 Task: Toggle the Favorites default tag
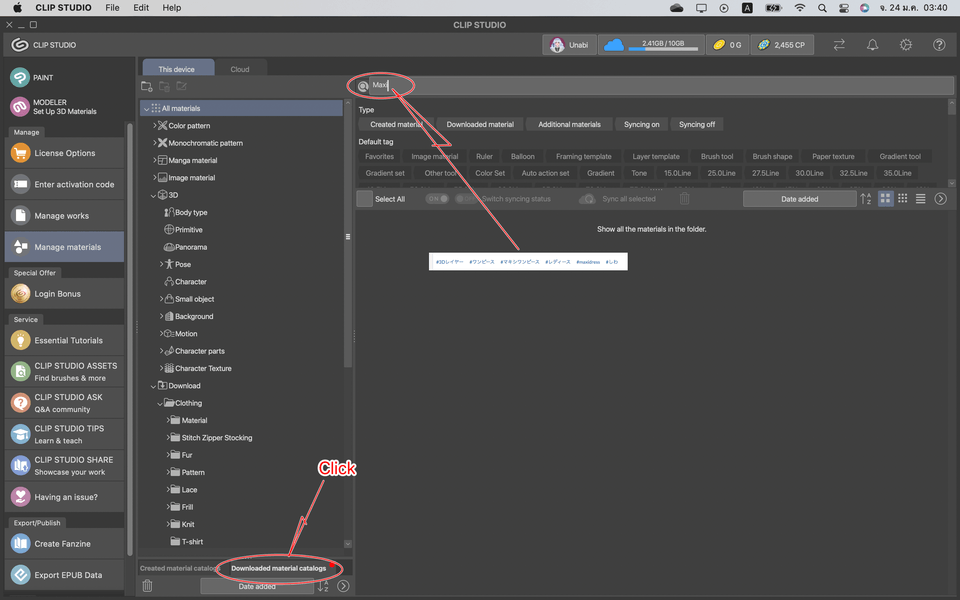(380, 156)
